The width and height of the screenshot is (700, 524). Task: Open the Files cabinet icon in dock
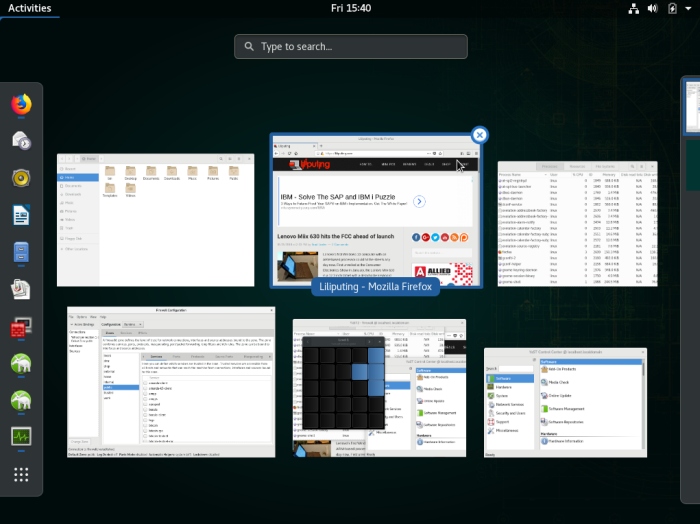click(21, 252)
